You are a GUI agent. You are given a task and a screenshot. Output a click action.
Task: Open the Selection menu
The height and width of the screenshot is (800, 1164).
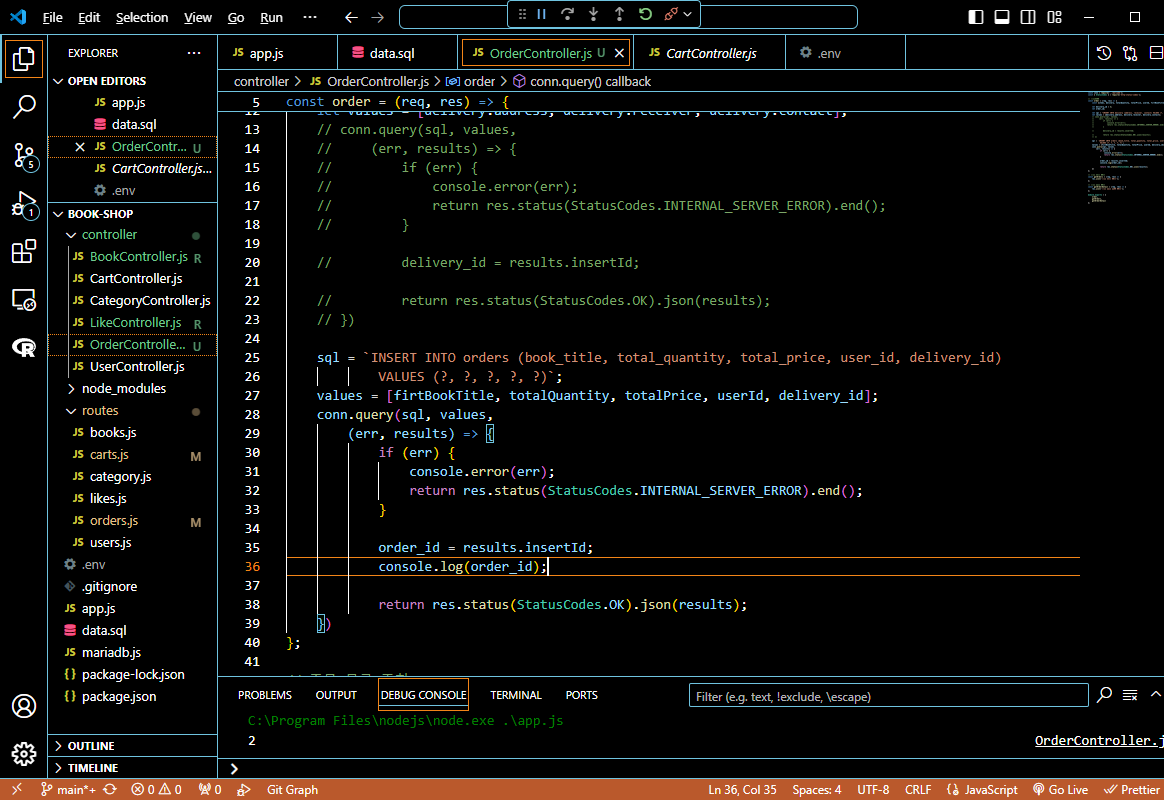(x=142, y=17)
